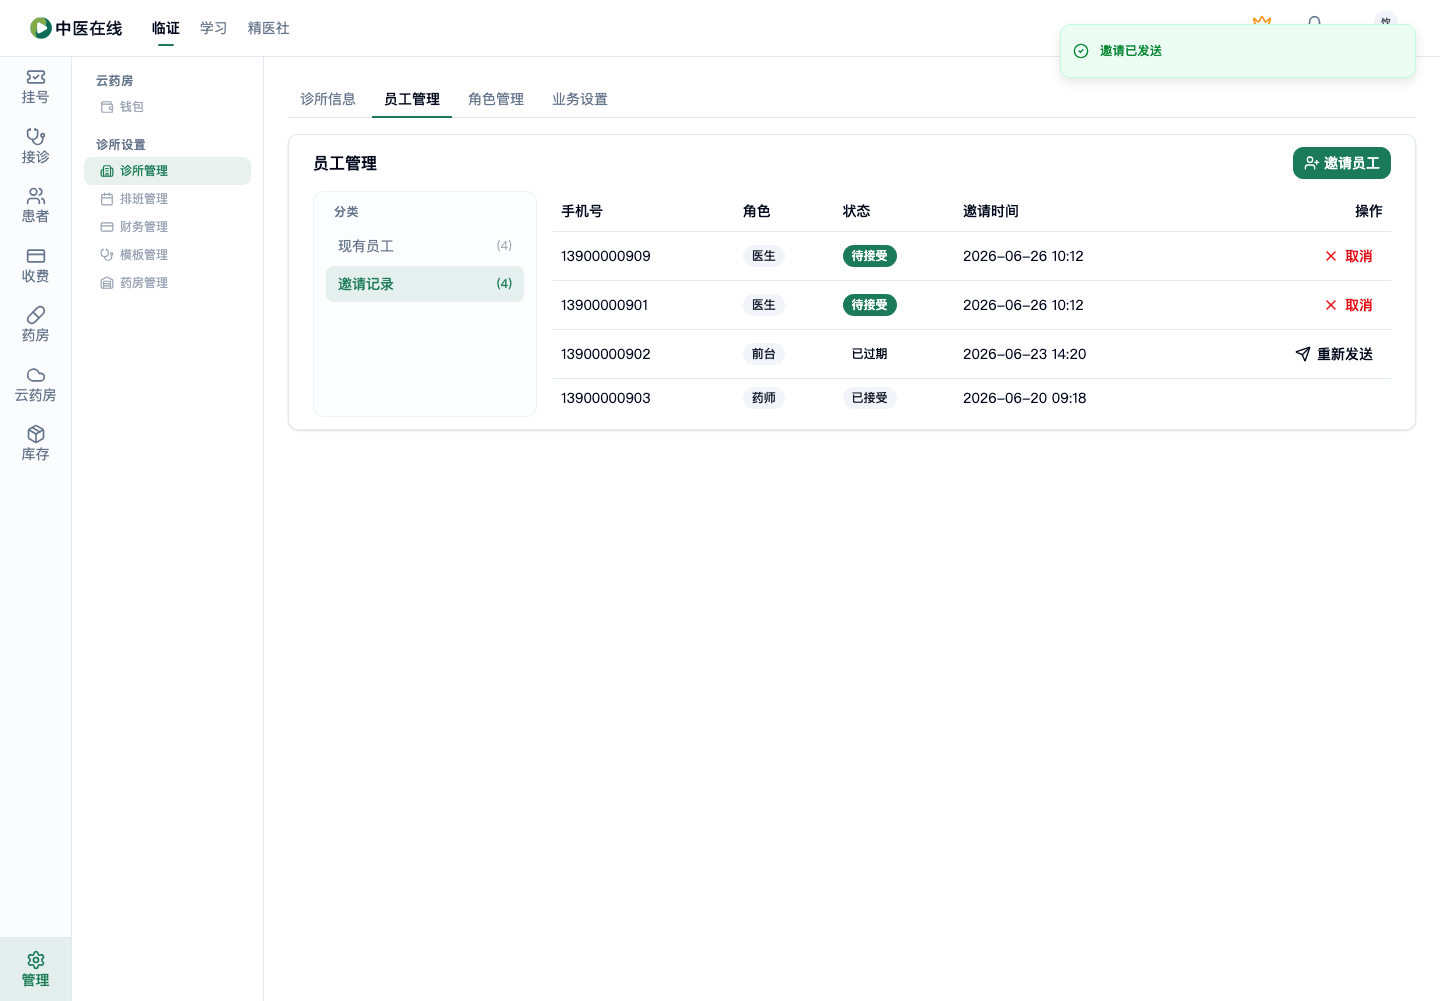Click the invite time 2026-06-23 14:20
Image resolution: width=1440 pixels, height=1001 pixels.
(x=1025, y=354)
